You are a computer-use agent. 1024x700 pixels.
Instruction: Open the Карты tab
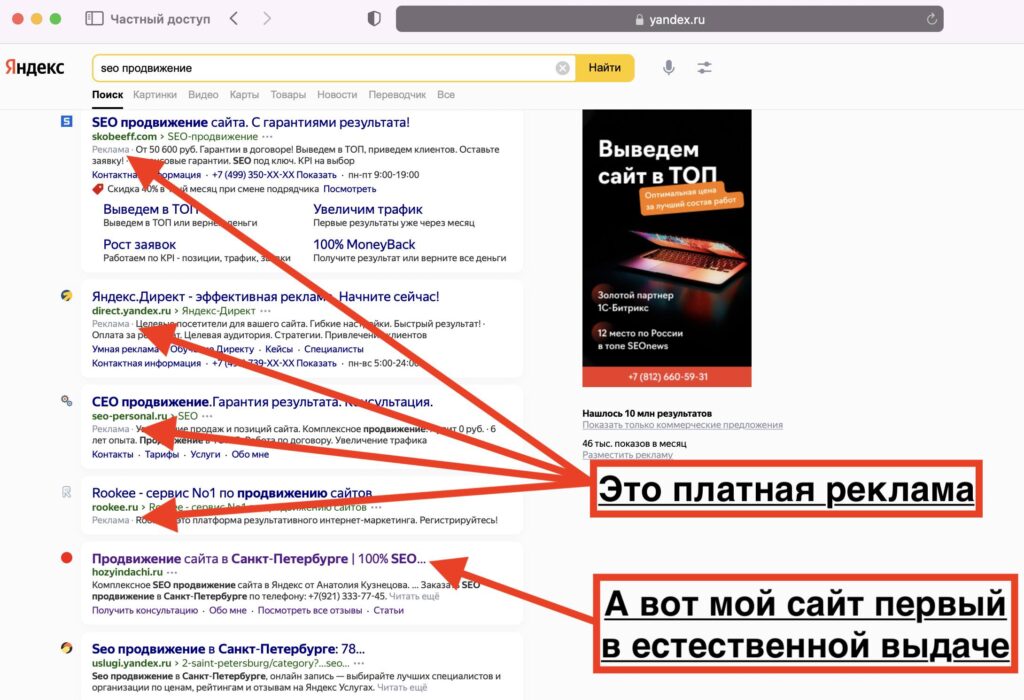(x=244, y=95)
